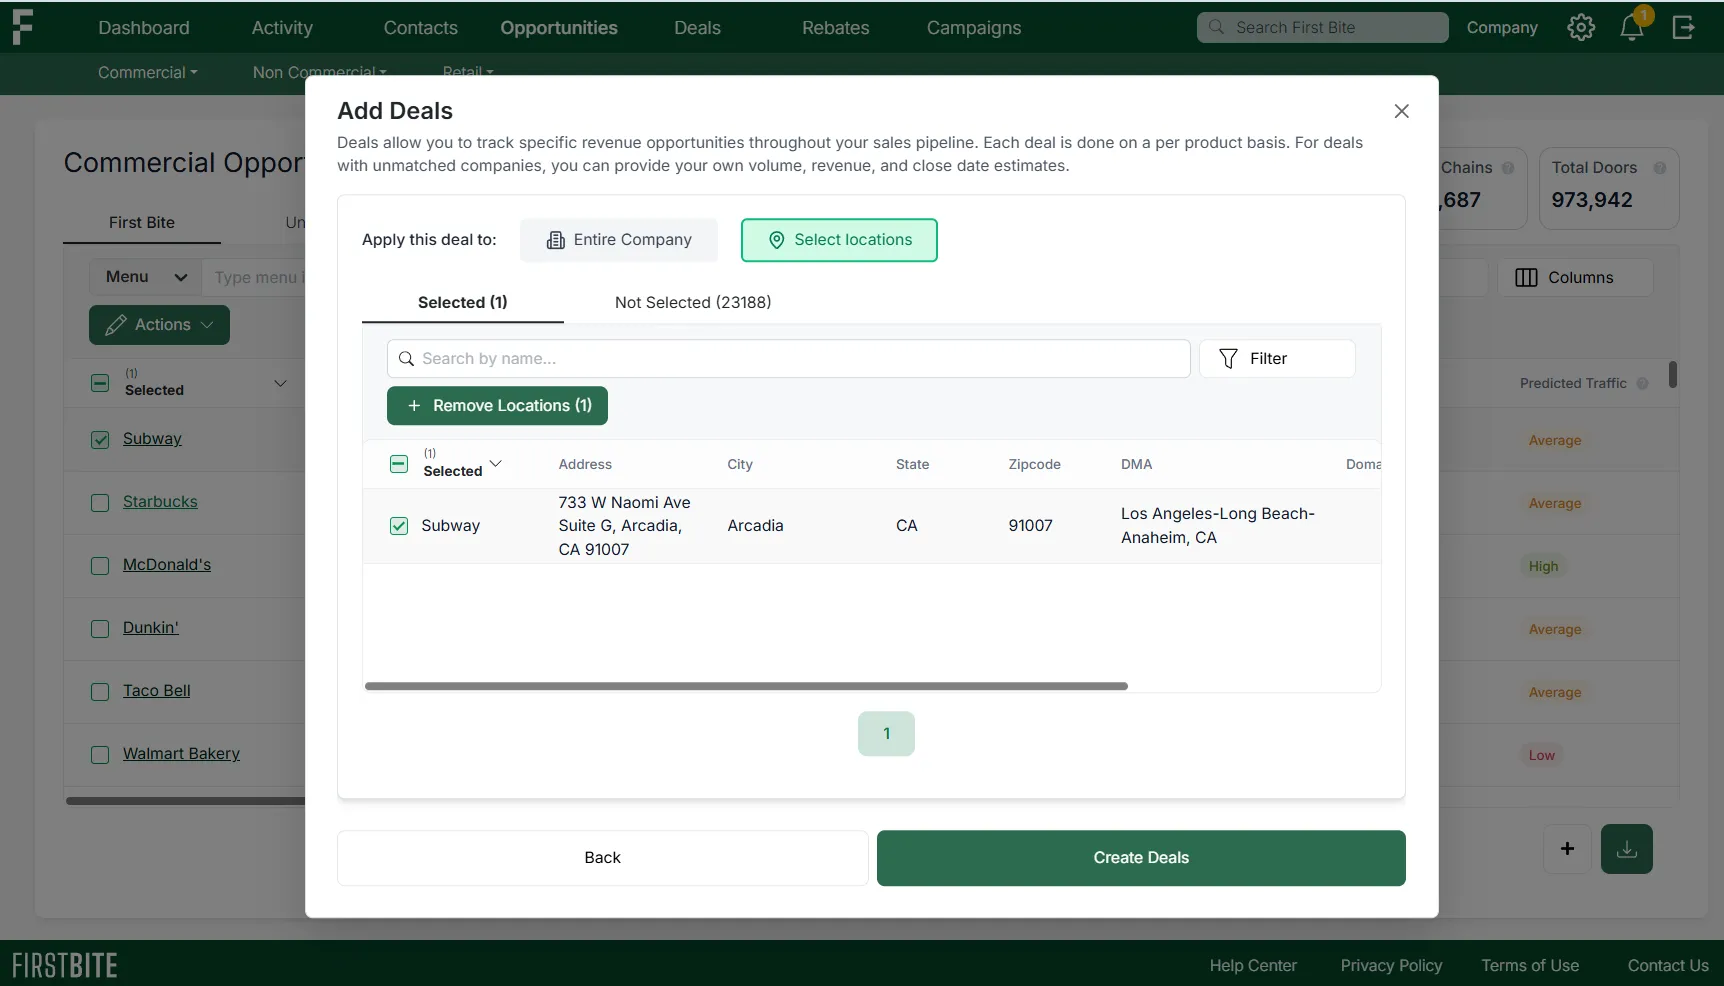
Task: Go to page 1 of locations
Action: tap(886, 734)
